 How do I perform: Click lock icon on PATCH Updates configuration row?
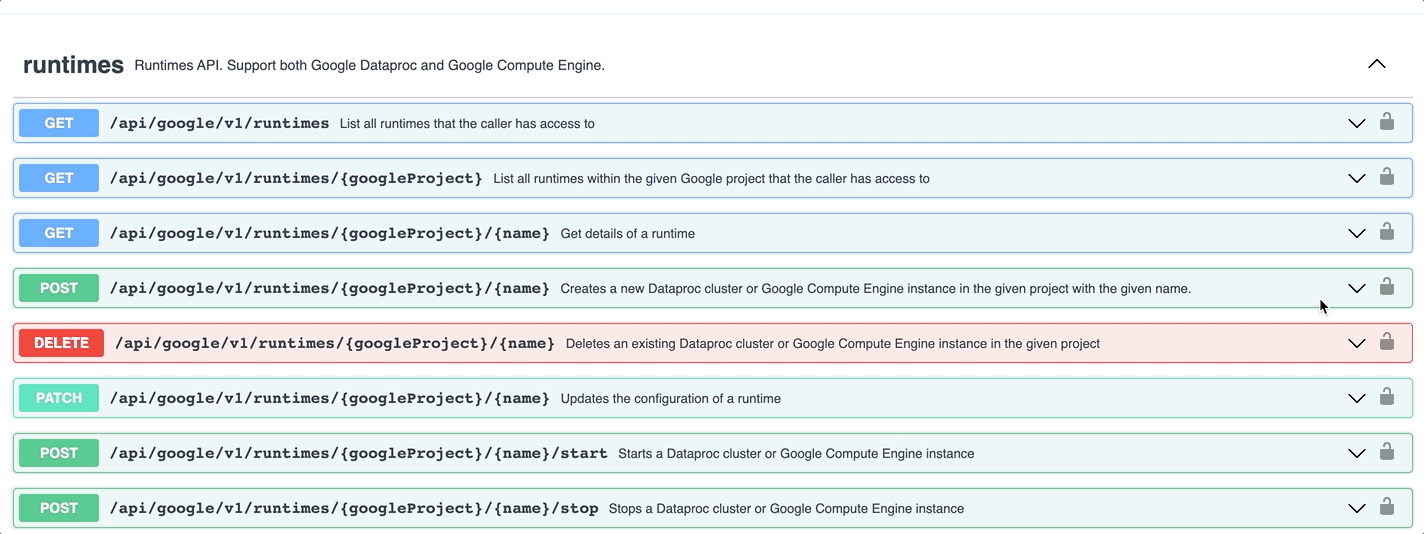[1386, 397]
